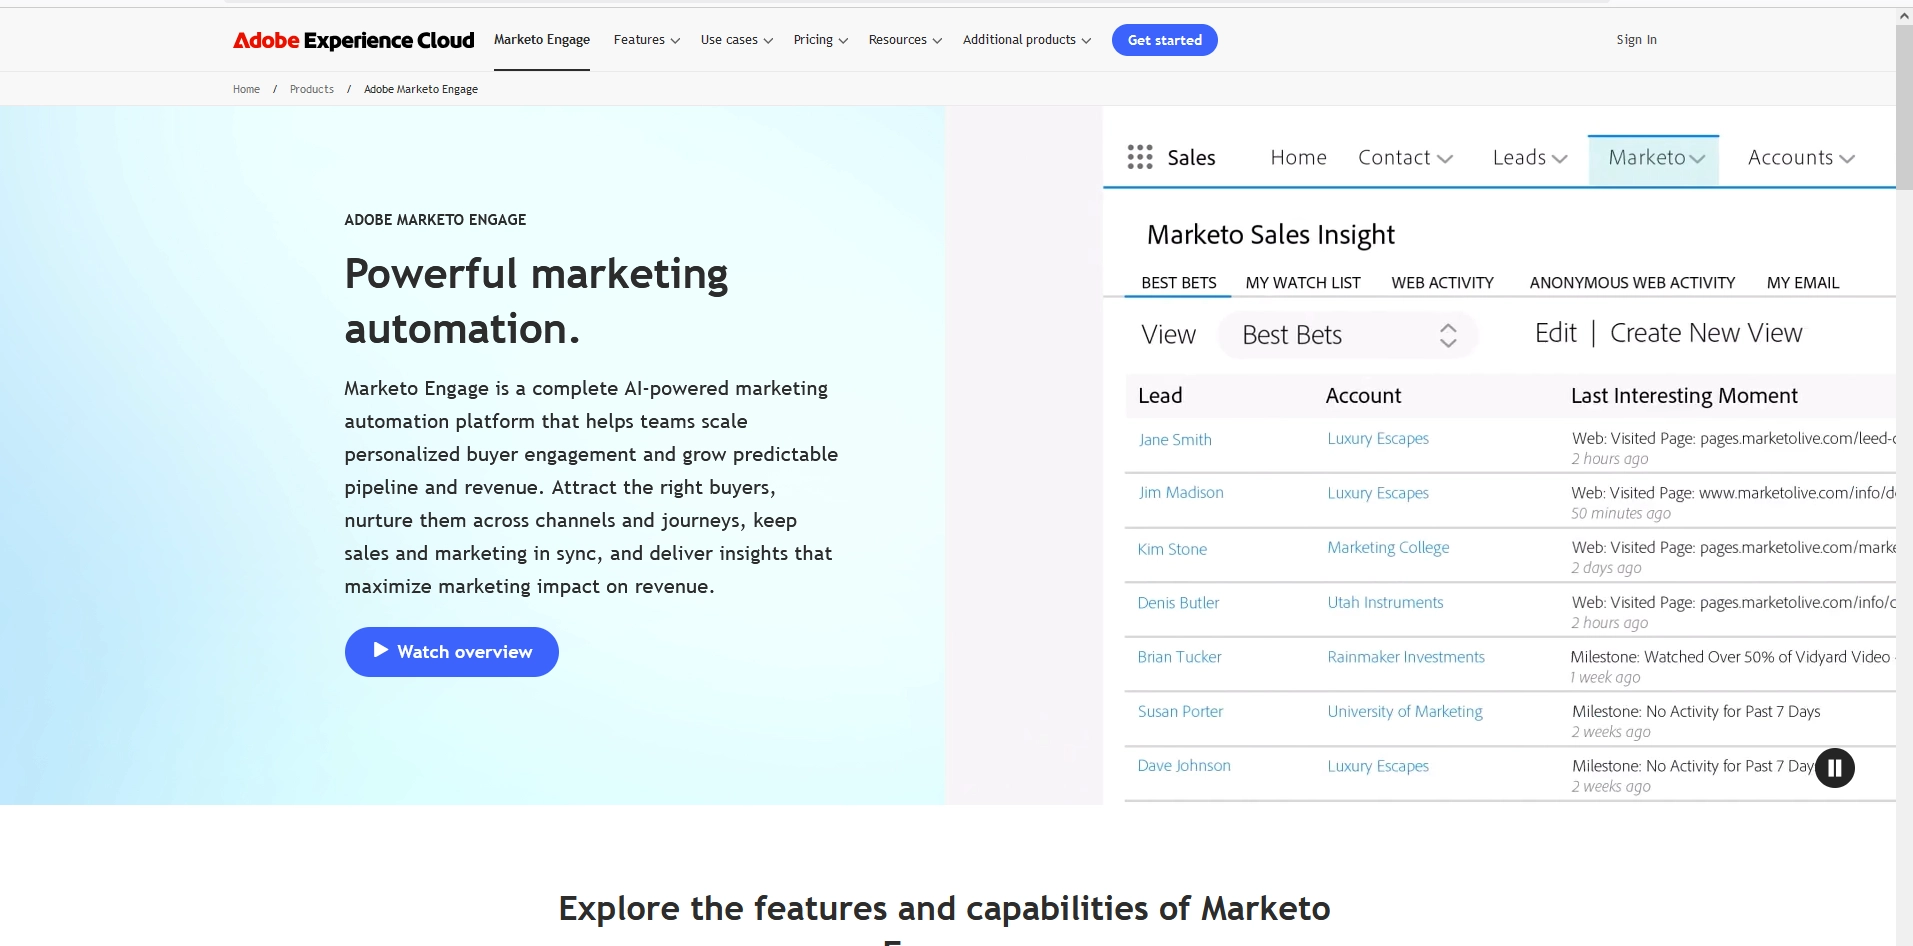The height and width of the screenshot is (946, 1913).
Task: Click the Edit view link
Action: 1555,333
